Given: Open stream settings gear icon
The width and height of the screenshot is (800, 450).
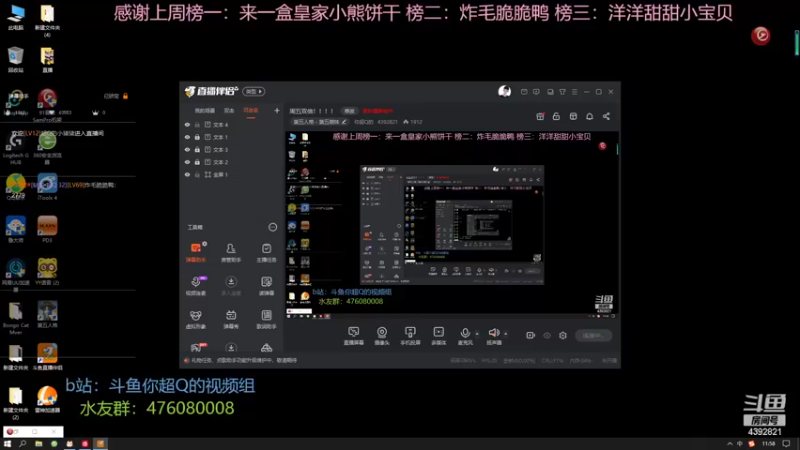Looking at the screenshot, I should [x=563, y=335].
